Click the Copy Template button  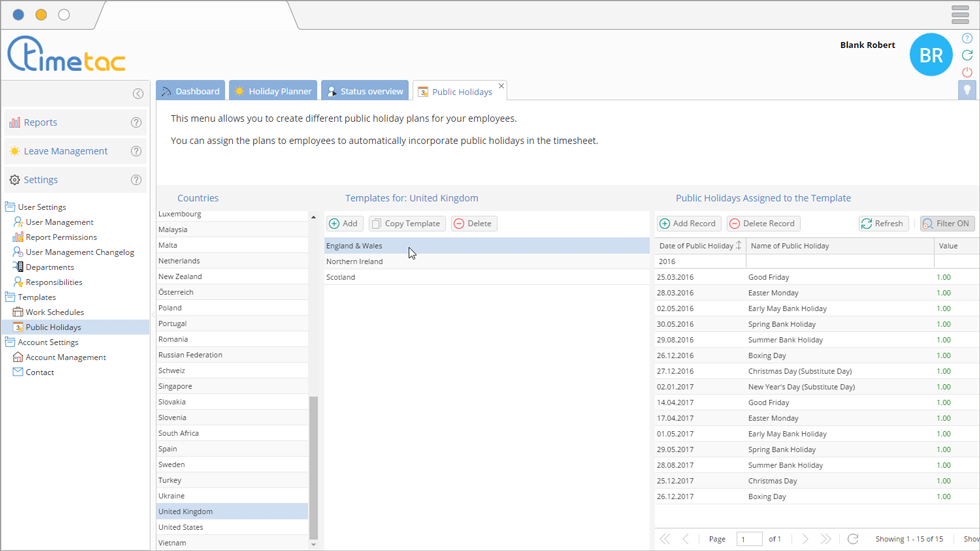click(406, 224)
